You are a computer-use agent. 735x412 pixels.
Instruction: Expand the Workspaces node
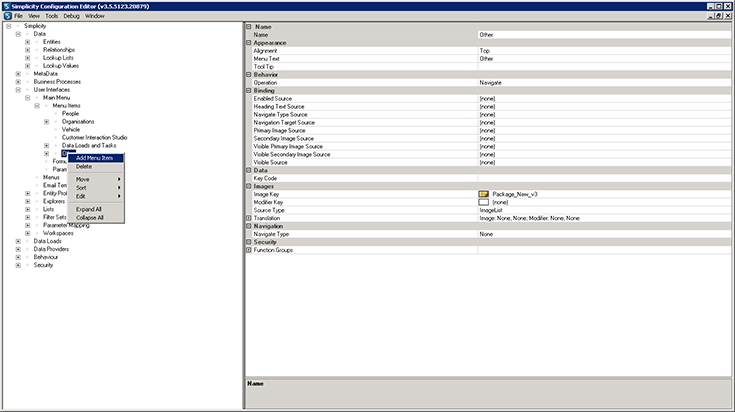tap(27, 233)
